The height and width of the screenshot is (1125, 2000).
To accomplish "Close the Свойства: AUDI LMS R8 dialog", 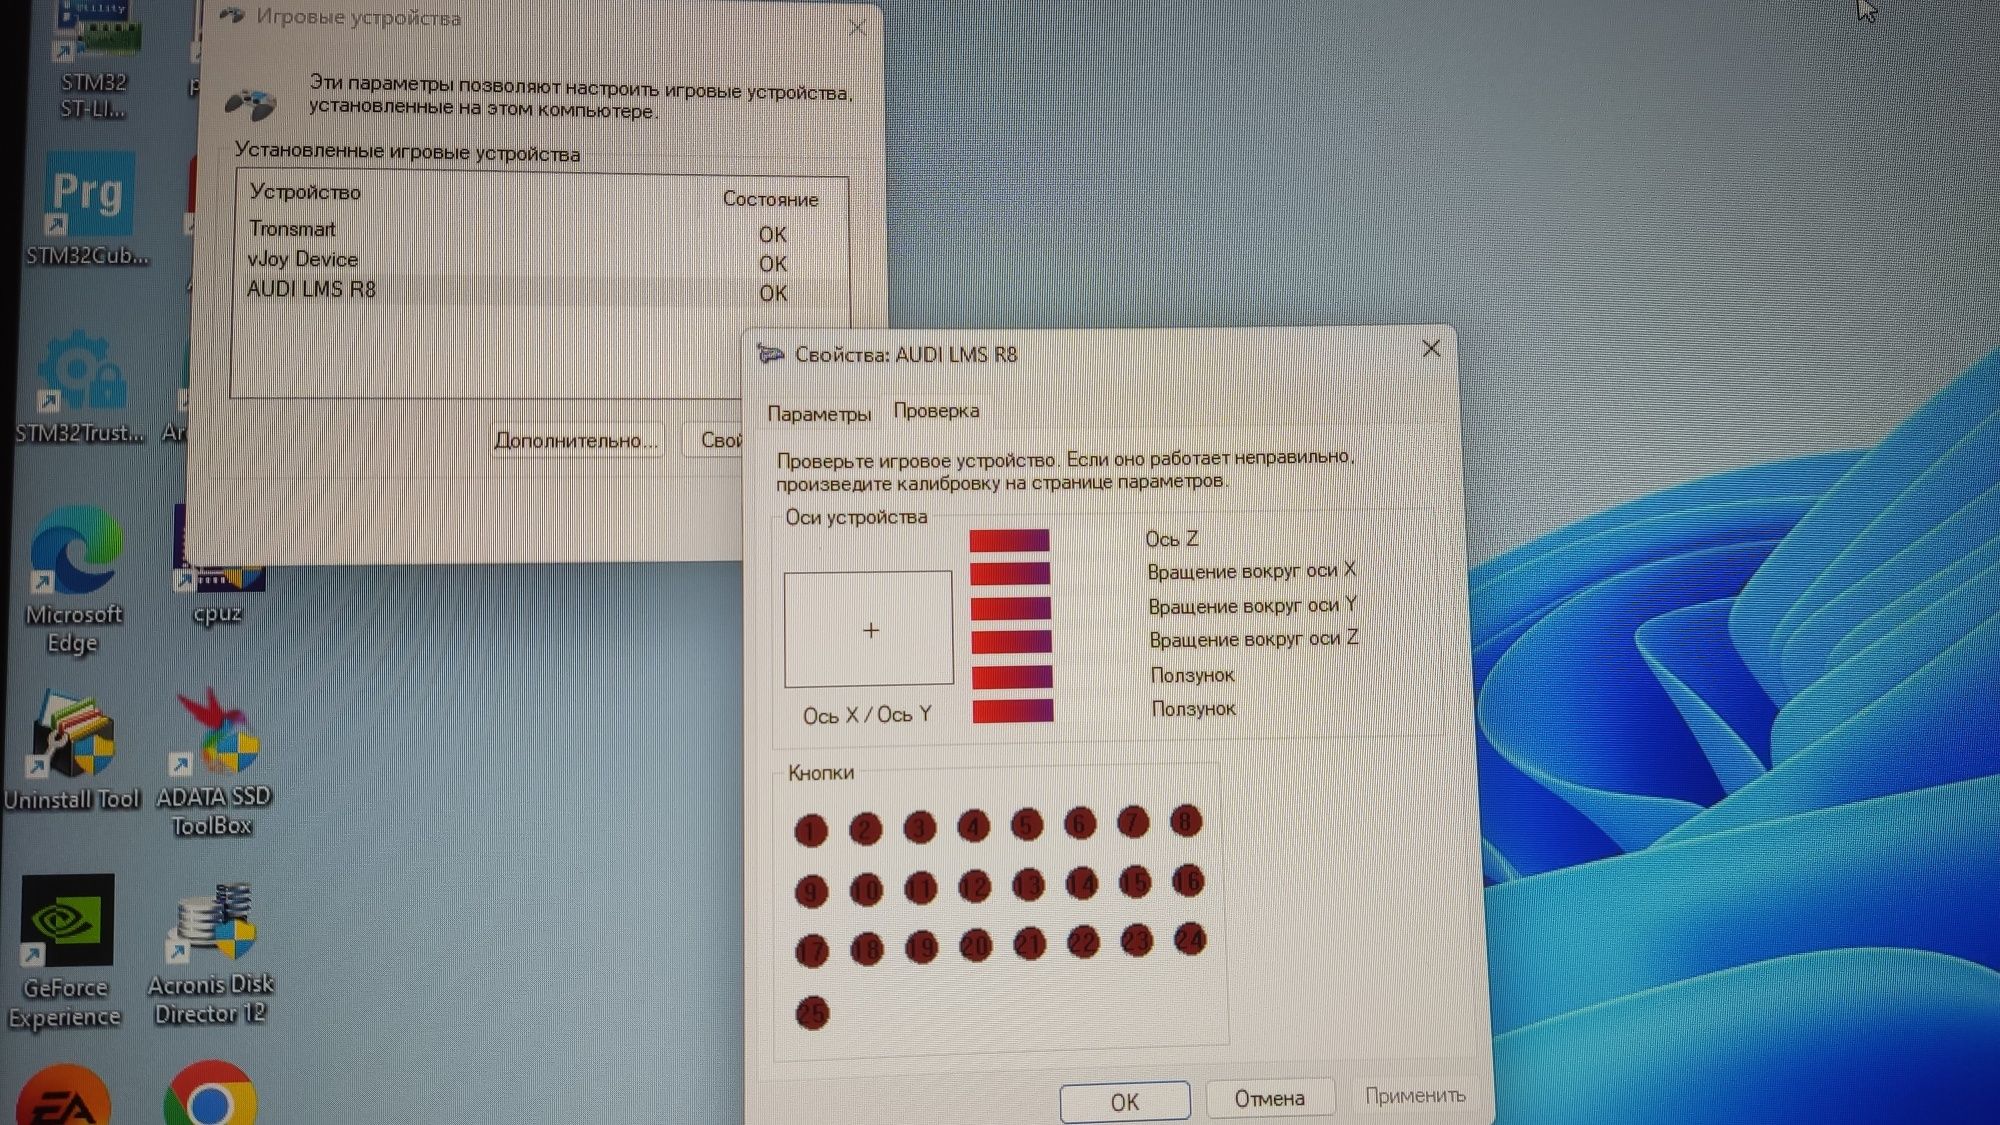I will click(x=1431, y=348).
